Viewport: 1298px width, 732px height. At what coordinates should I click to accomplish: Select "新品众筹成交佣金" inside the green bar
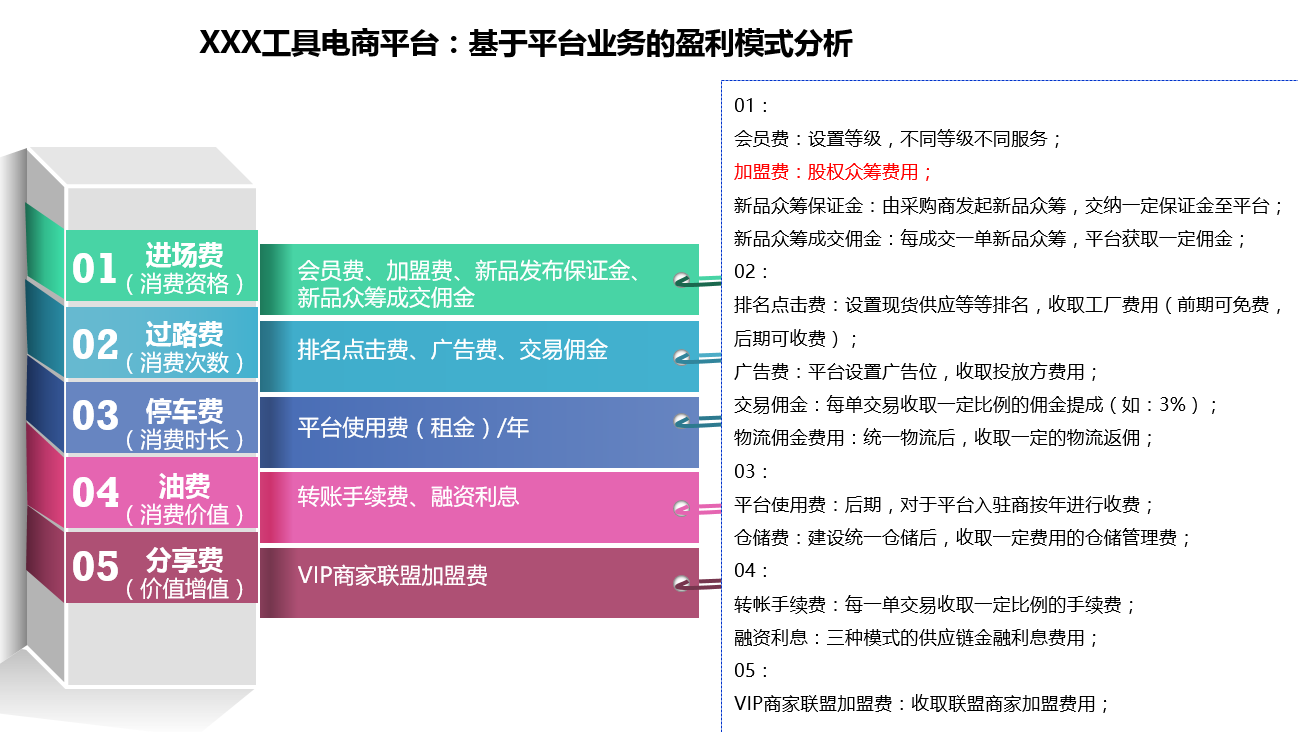386,297
